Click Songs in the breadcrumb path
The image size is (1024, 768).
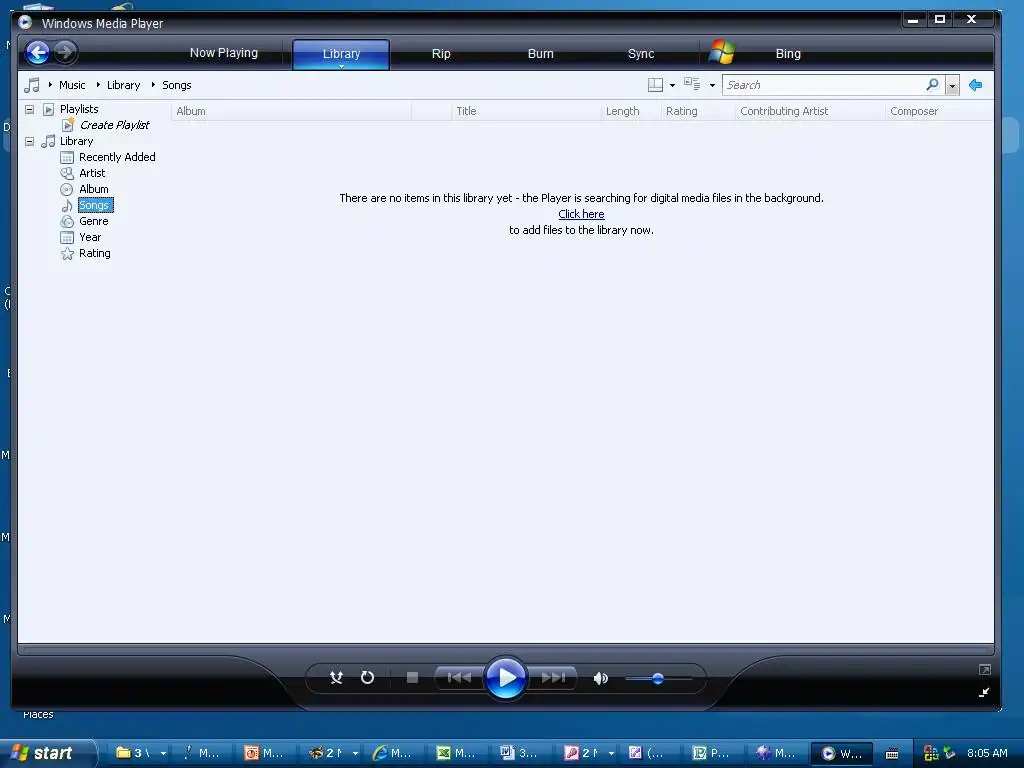[x=176, y=85]
